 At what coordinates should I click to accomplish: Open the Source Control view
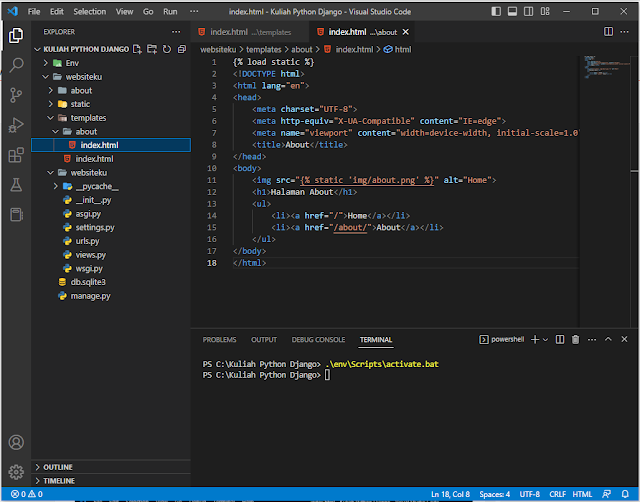click(x=16, y=95)
